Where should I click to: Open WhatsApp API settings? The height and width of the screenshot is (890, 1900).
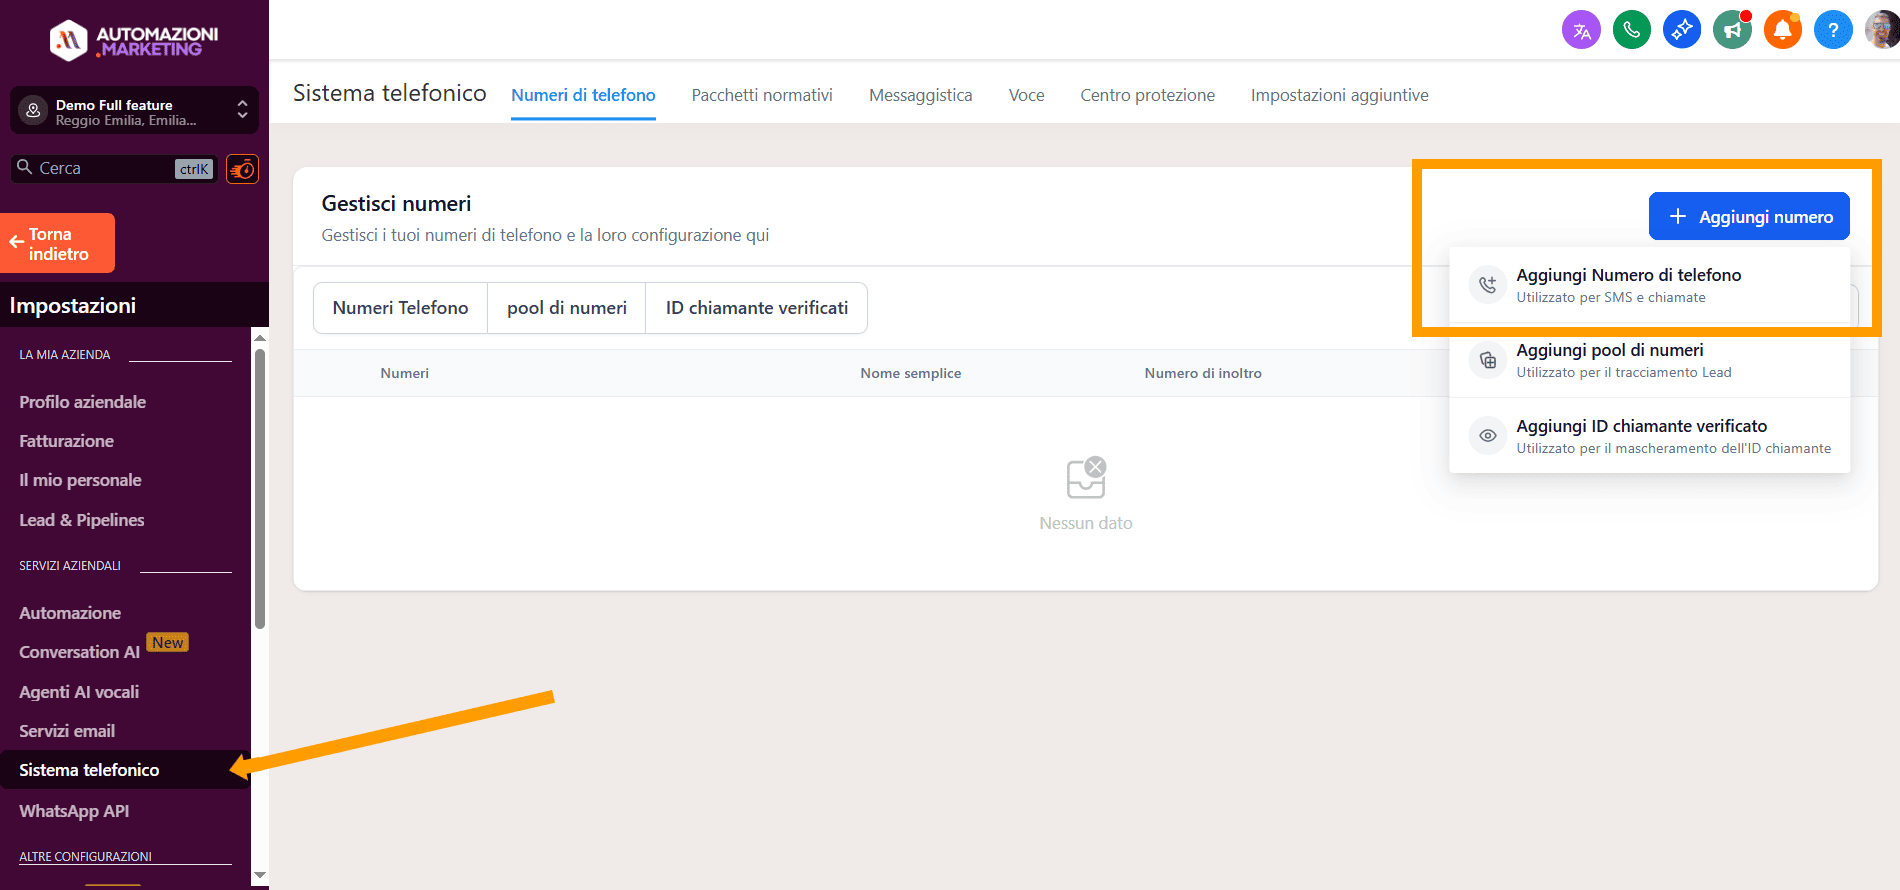click(x=74, y=811)
